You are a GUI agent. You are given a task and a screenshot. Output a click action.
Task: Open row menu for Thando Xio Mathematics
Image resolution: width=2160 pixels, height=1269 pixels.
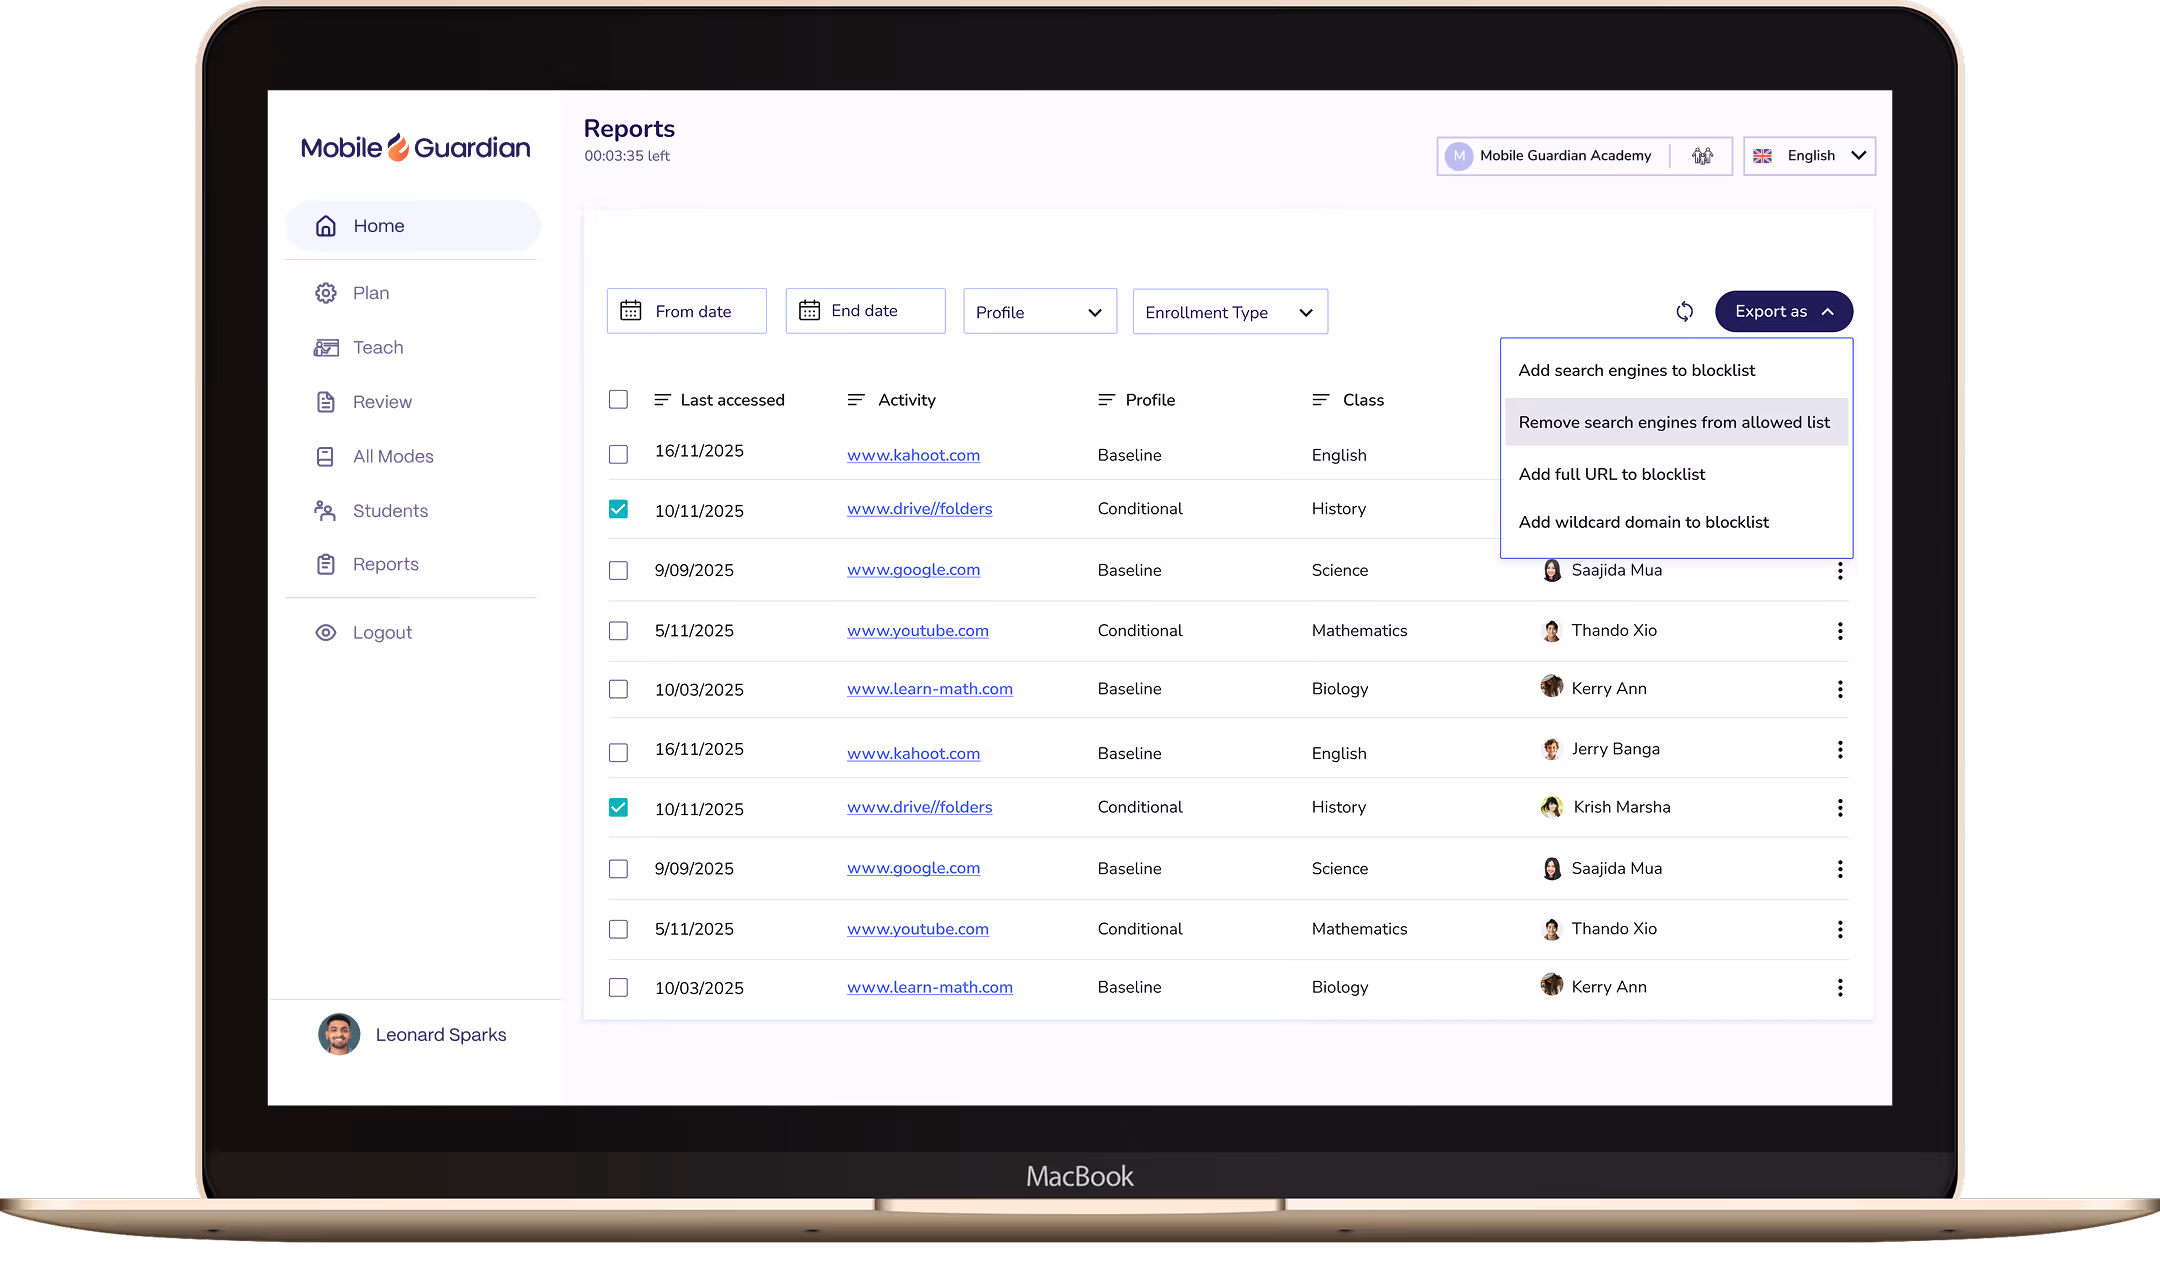1840,631
